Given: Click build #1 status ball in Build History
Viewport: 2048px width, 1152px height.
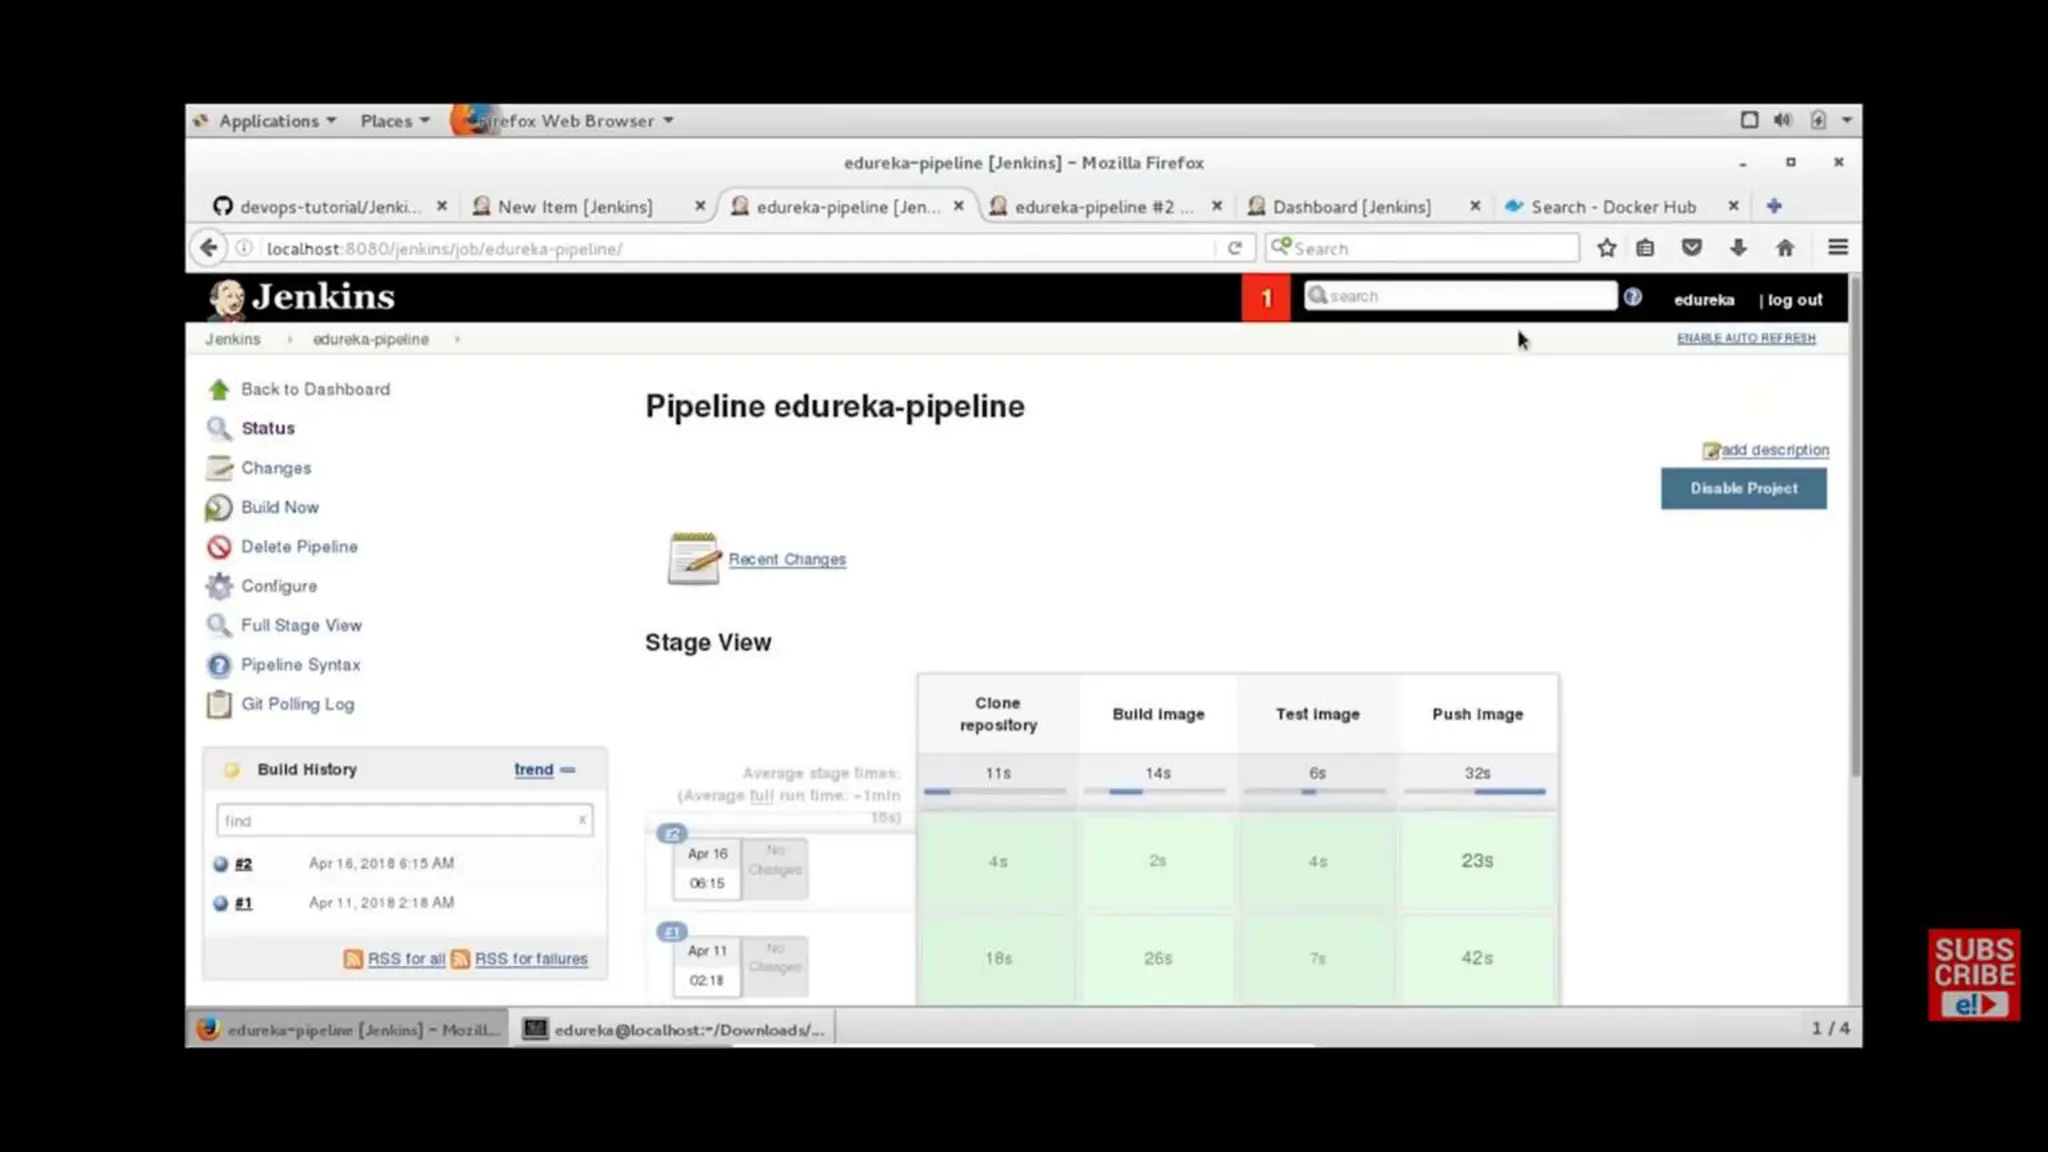Looking at the screenshot, I should [x=221, y=903].
